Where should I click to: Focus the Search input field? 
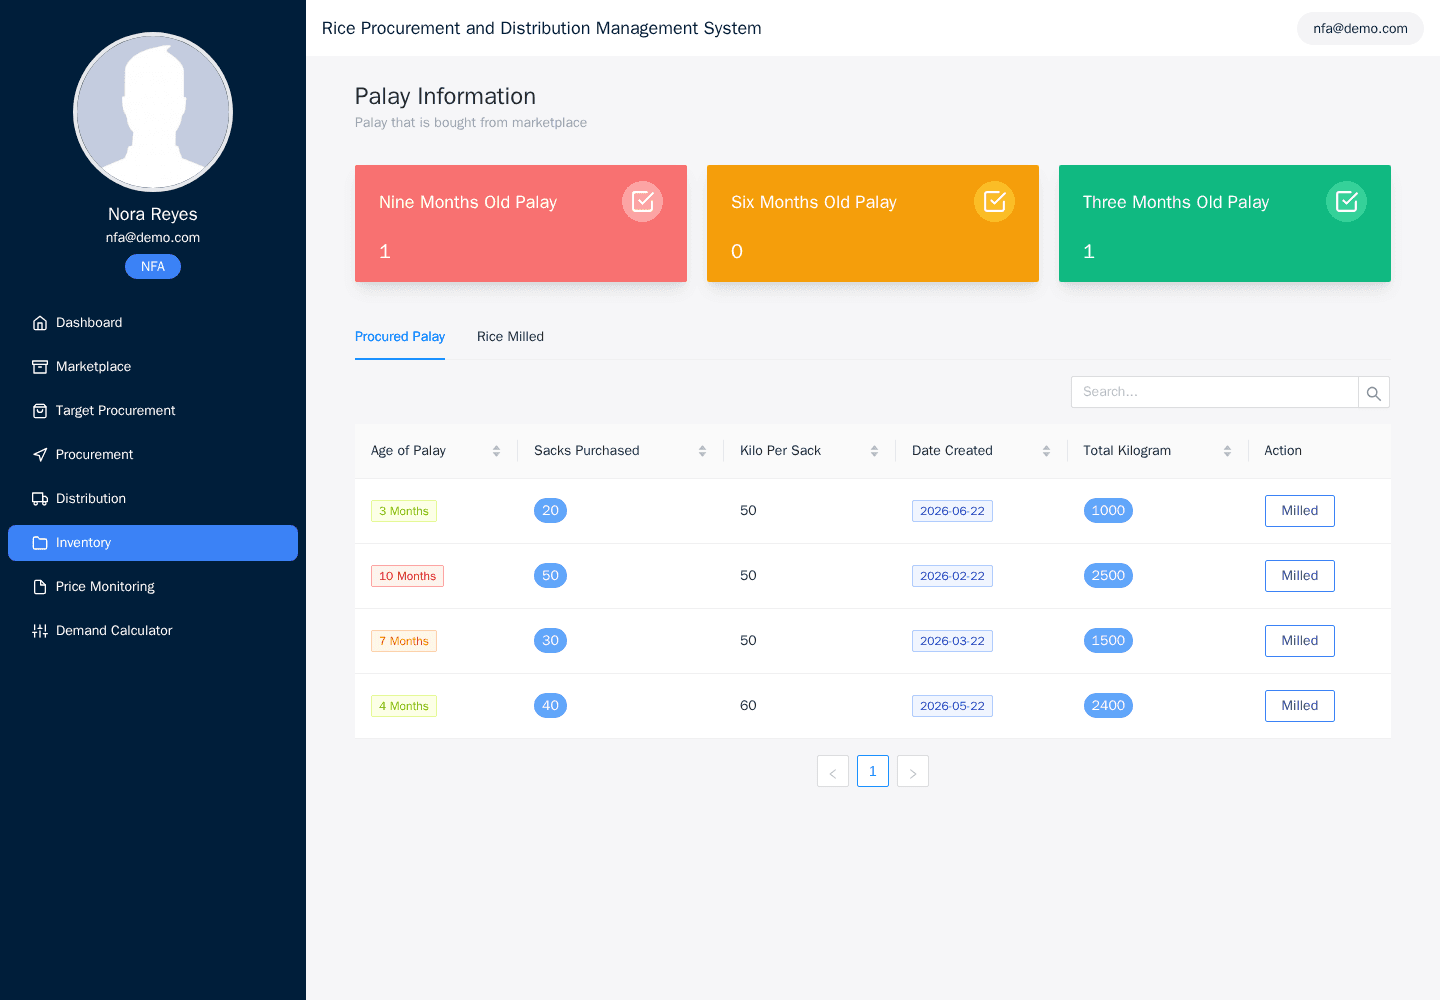click(x=1214, y=392)
